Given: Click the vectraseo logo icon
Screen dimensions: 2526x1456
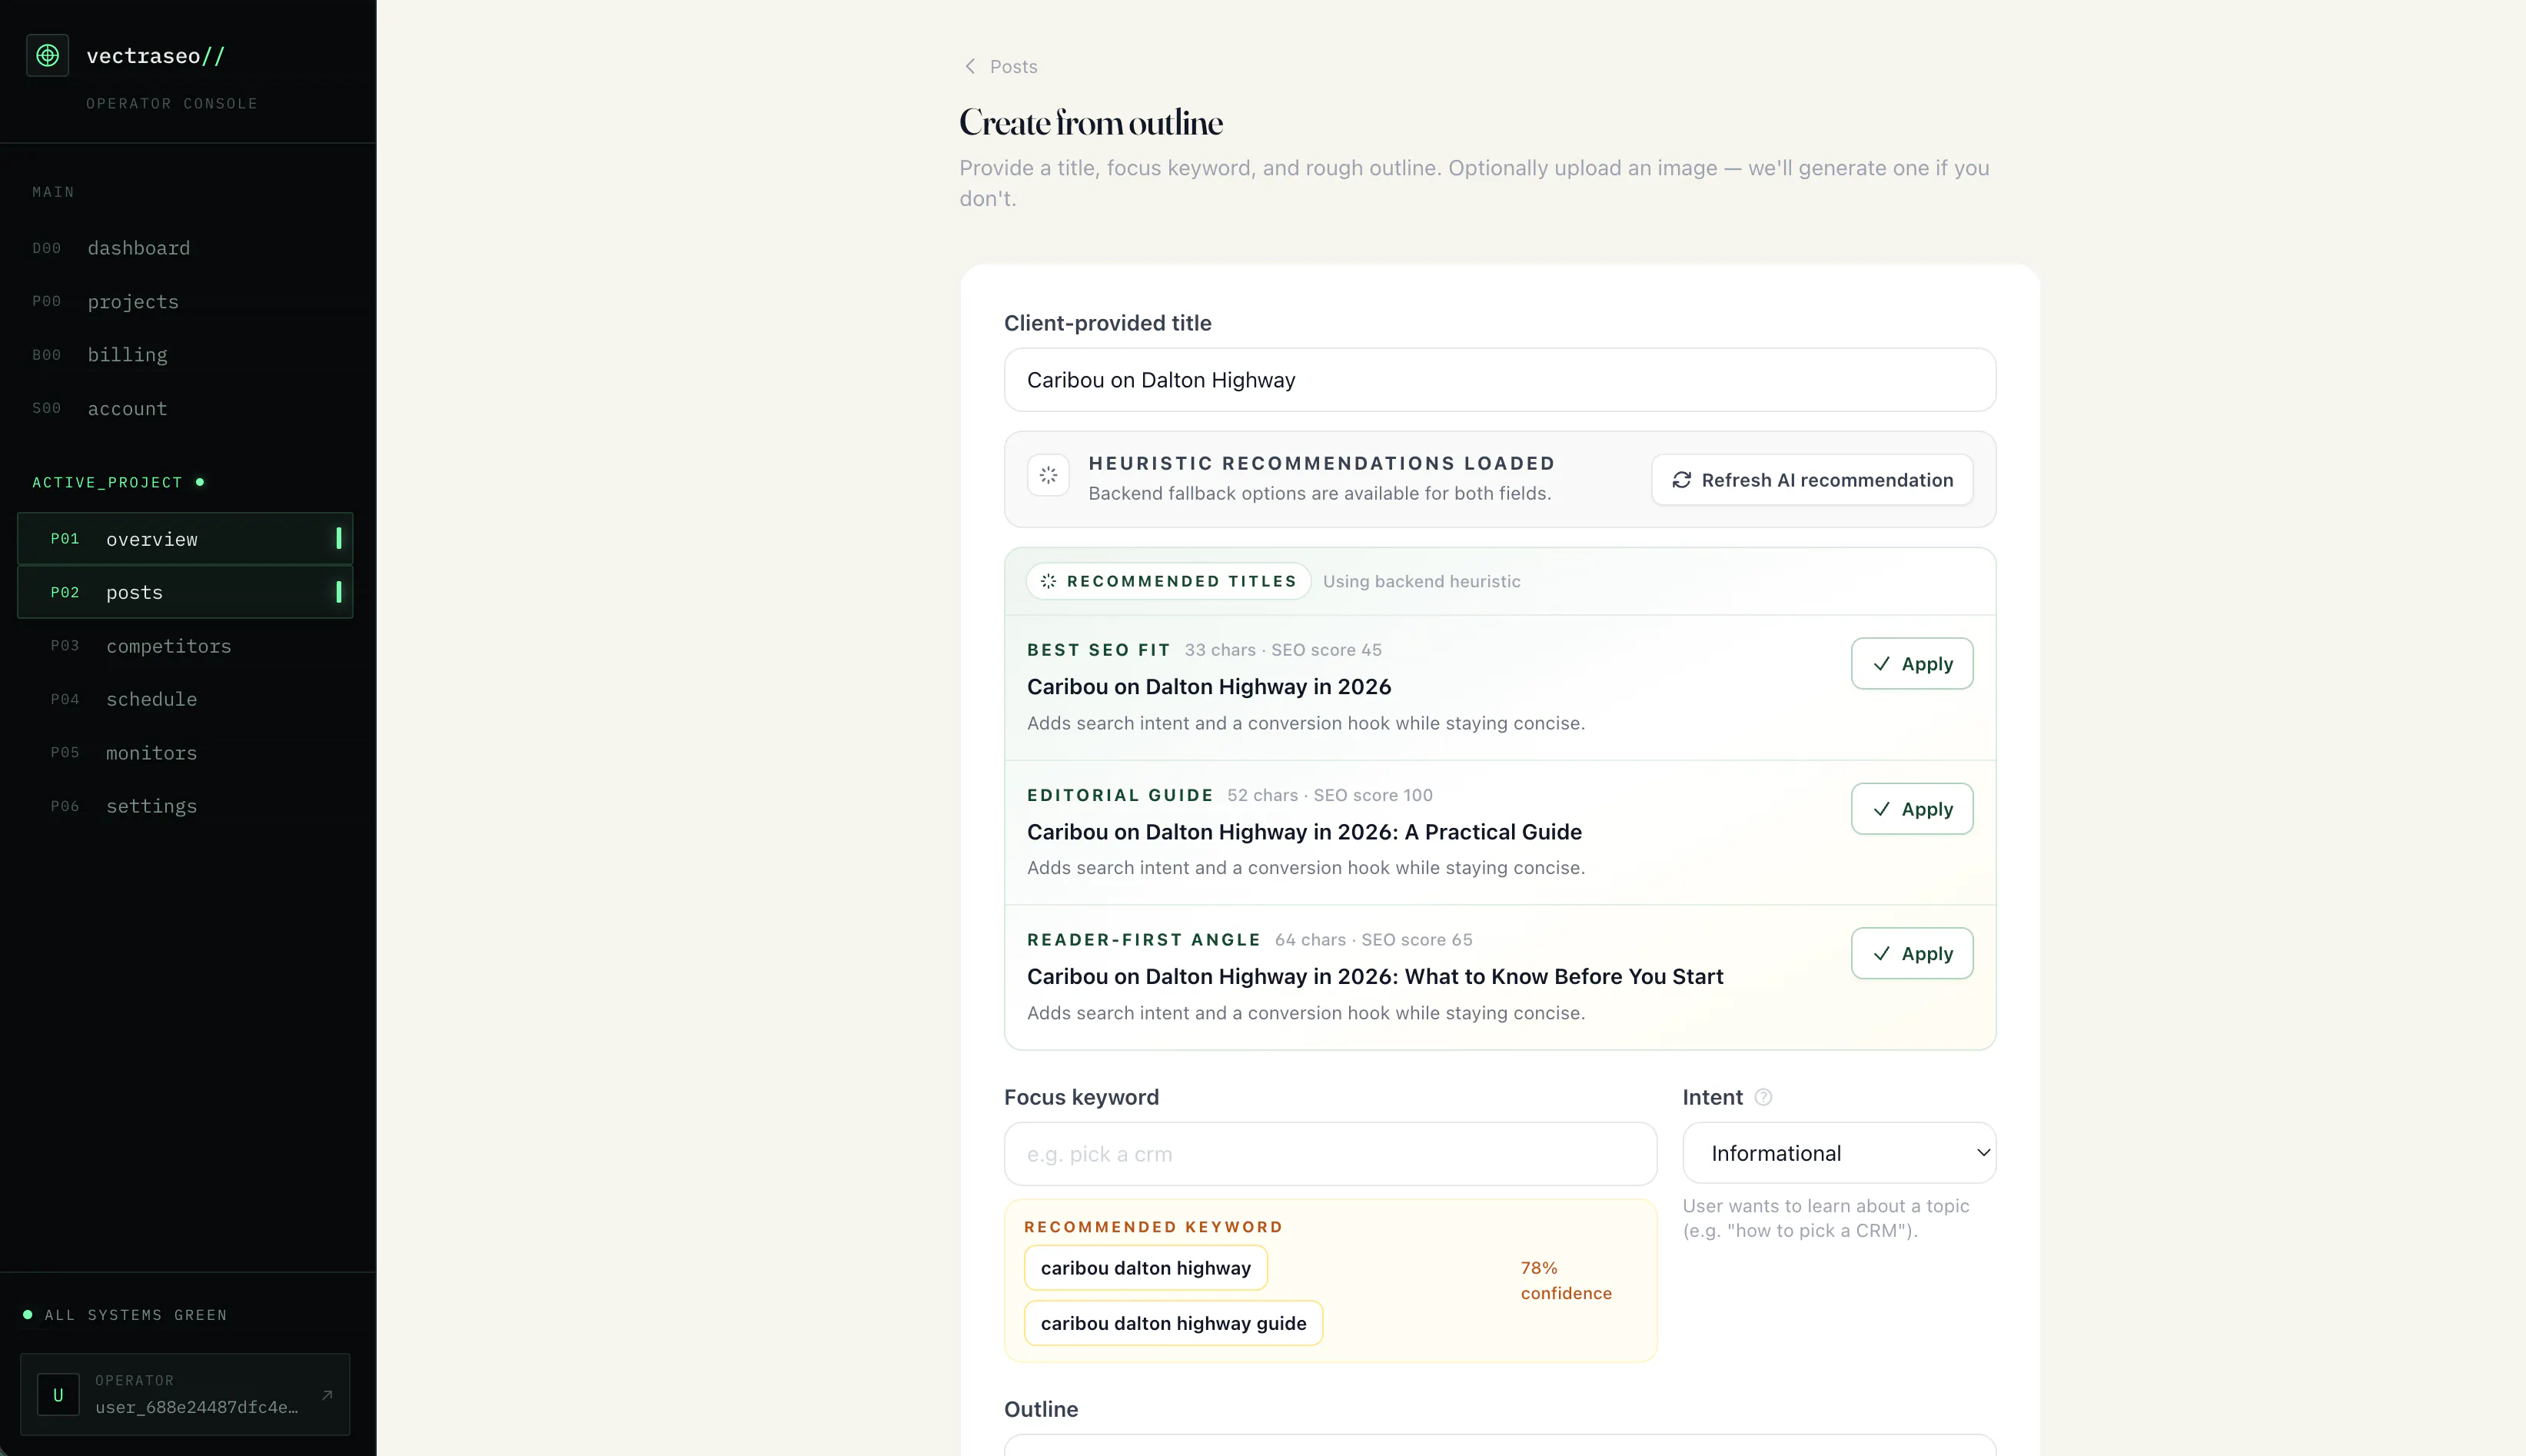Looking at the screenshot, I should pos(47,55).
